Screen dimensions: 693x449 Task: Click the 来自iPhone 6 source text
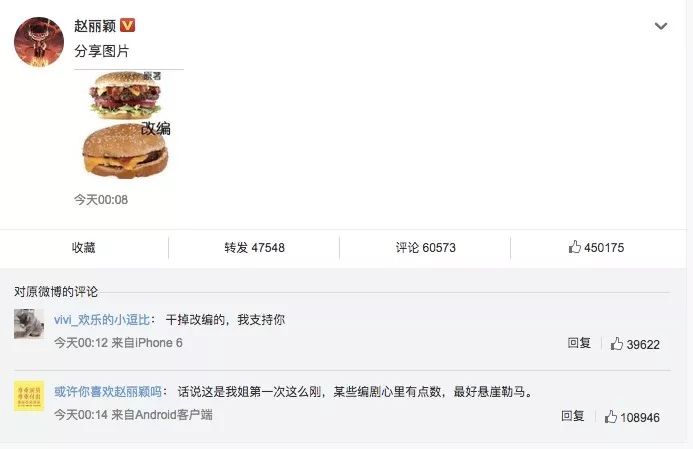[x=147, y=343]
